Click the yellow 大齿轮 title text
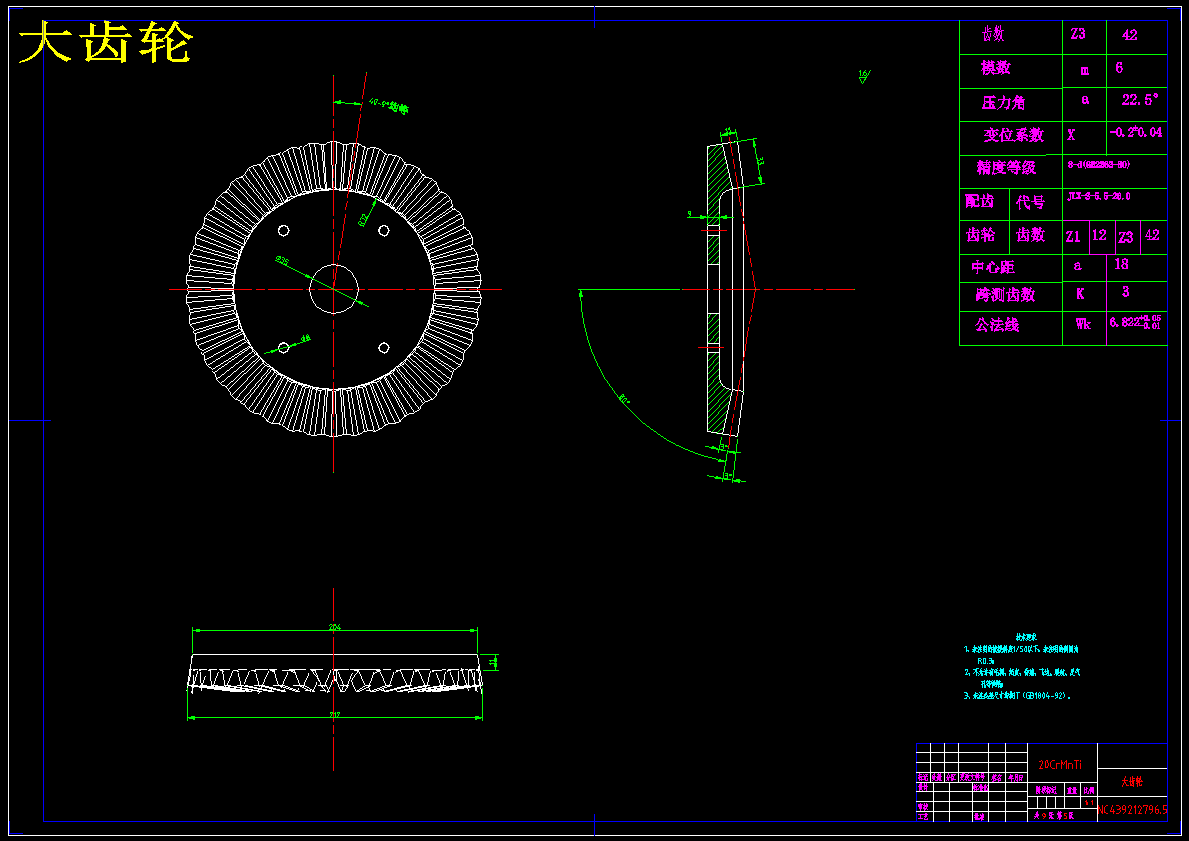Viewport: 1189px width, 841px height. pos(105,42)
